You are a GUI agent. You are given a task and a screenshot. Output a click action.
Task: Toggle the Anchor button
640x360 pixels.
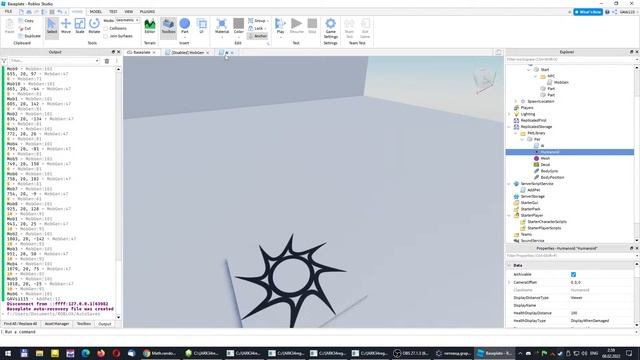258,36
